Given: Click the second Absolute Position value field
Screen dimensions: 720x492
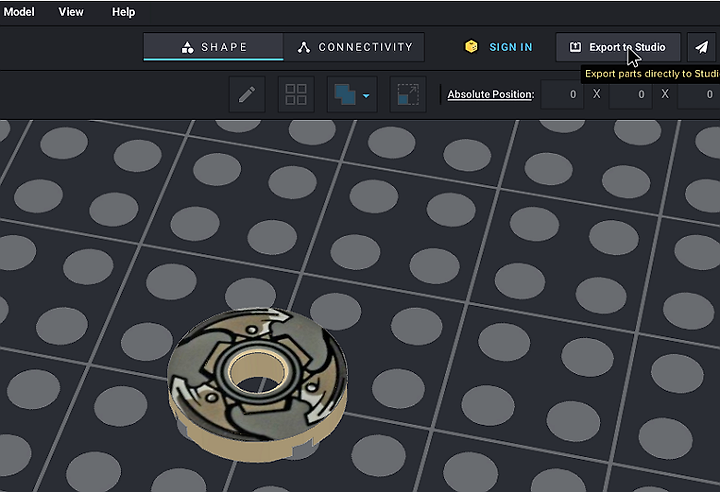Looking at the screenshot, I should click(630, 94).
